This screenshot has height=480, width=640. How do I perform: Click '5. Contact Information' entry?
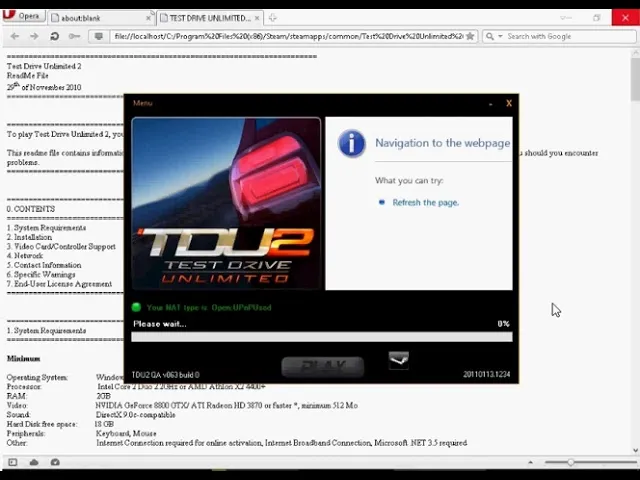44,265
